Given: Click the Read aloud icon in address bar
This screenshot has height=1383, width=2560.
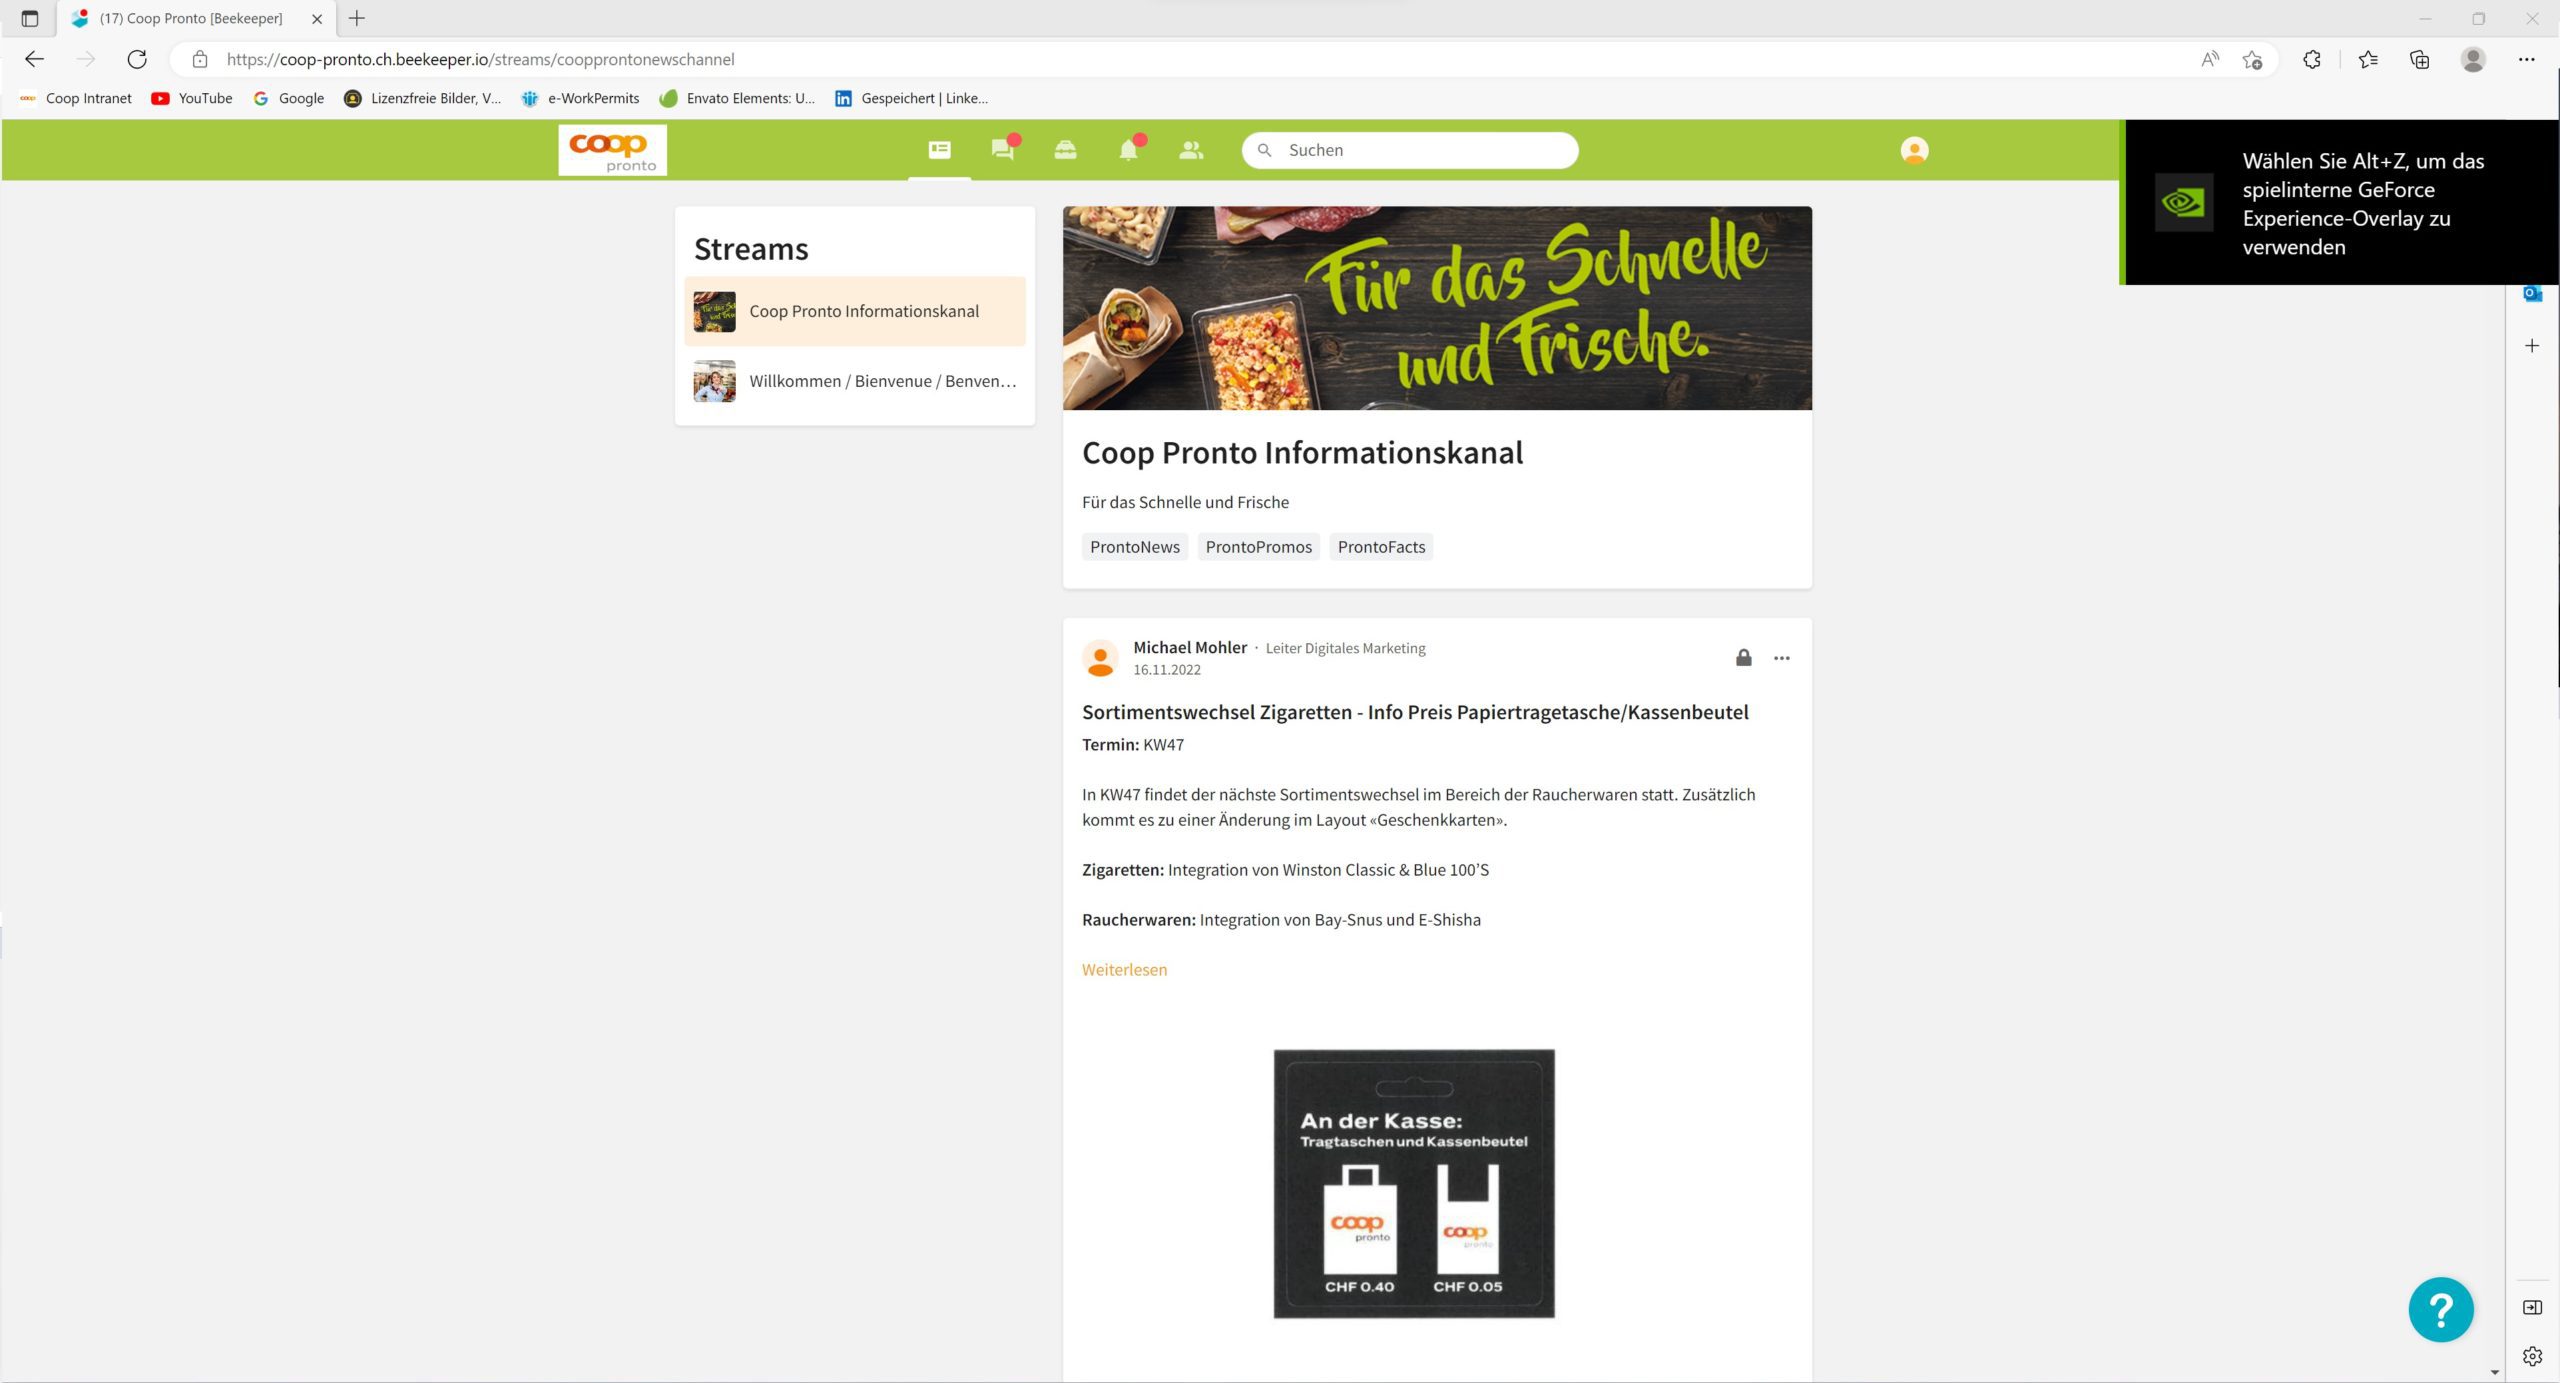Looking at the screenshot, I should tap(2209, 59).
